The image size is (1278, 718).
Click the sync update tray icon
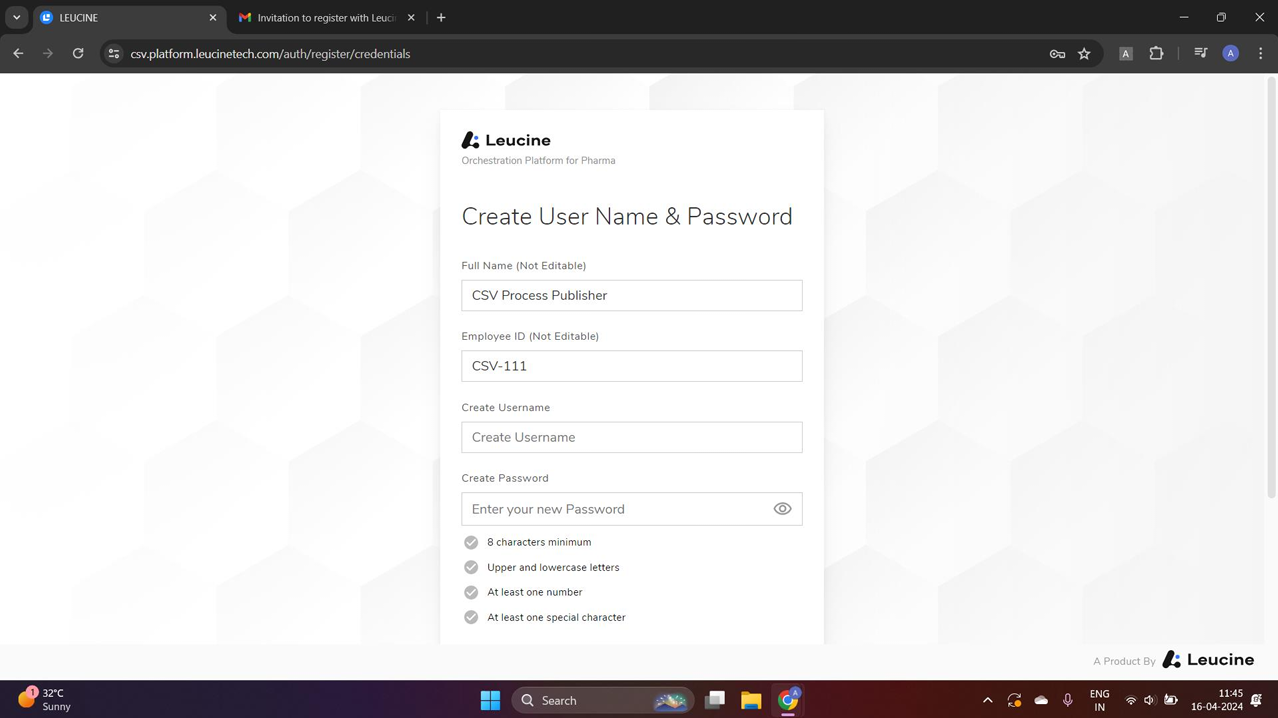pyautogui.click(x=1014, y=700)
